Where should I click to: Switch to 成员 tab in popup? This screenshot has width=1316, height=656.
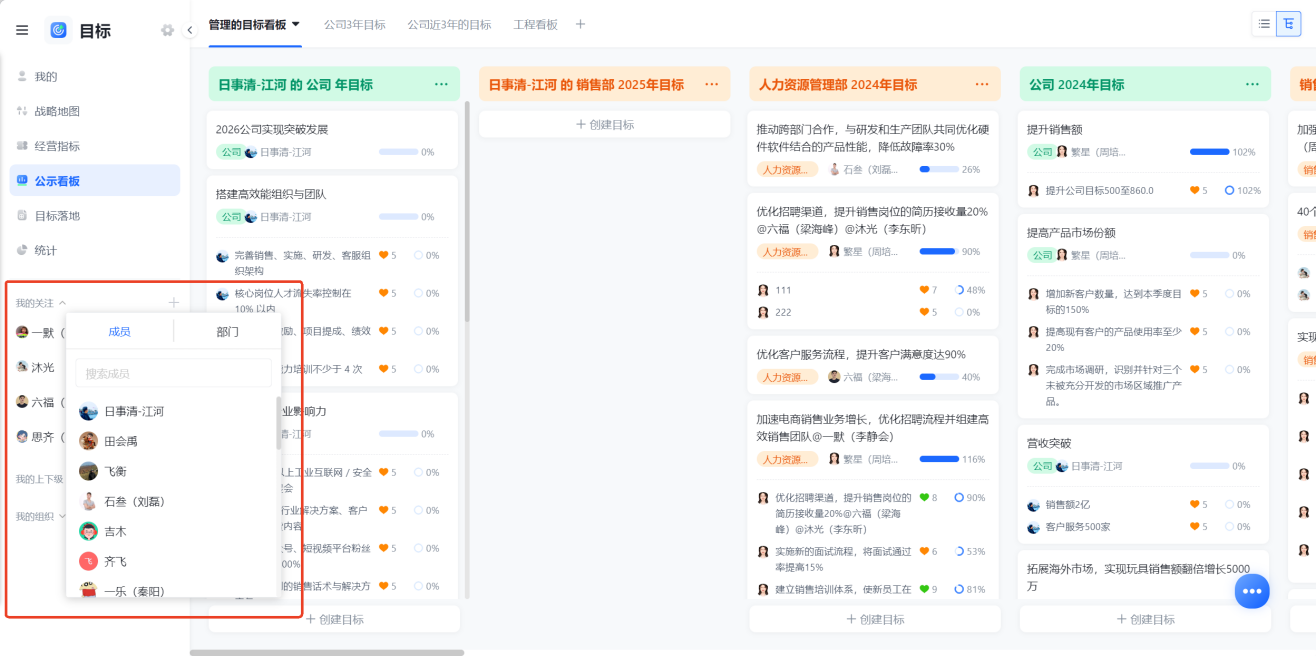coord(119,331)
